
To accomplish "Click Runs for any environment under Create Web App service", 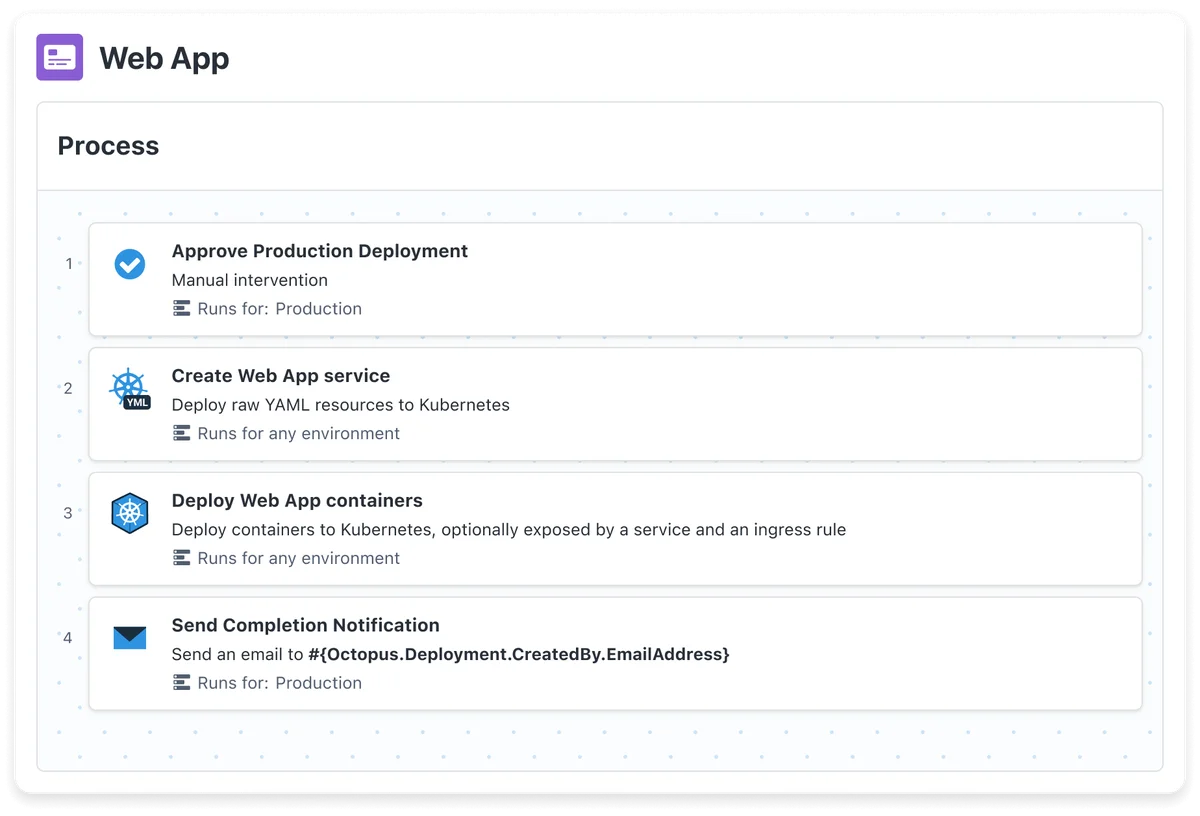I will click(299, 433).
